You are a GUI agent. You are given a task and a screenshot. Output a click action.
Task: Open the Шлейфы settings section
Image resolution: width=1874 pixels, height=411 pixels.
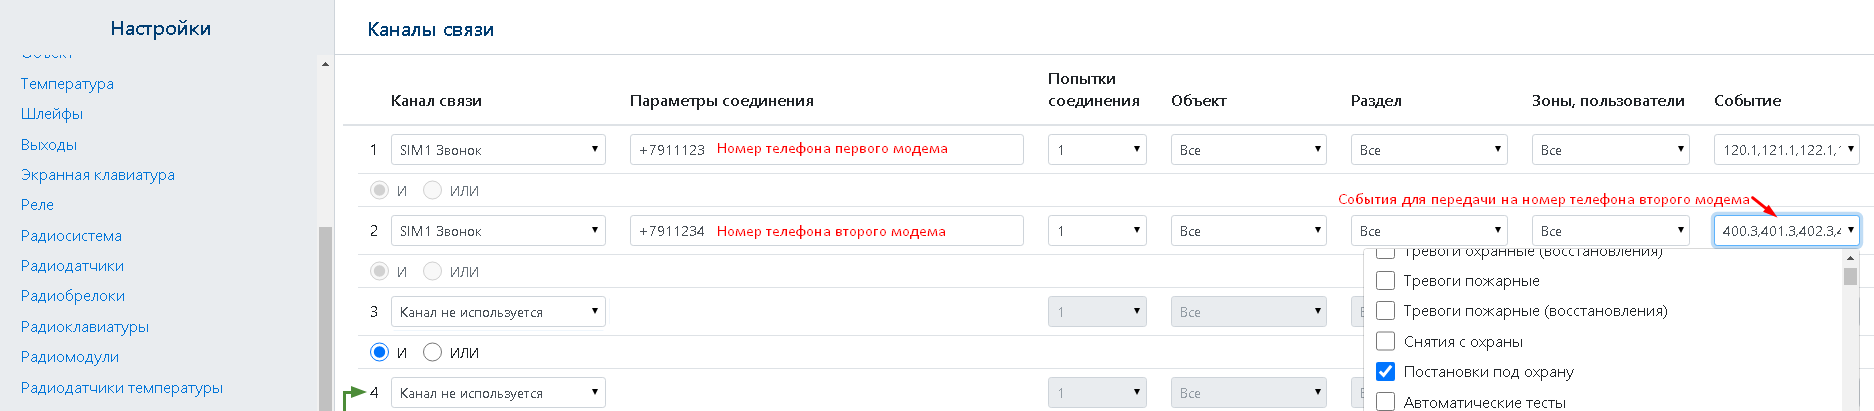[x=52, y=114]
